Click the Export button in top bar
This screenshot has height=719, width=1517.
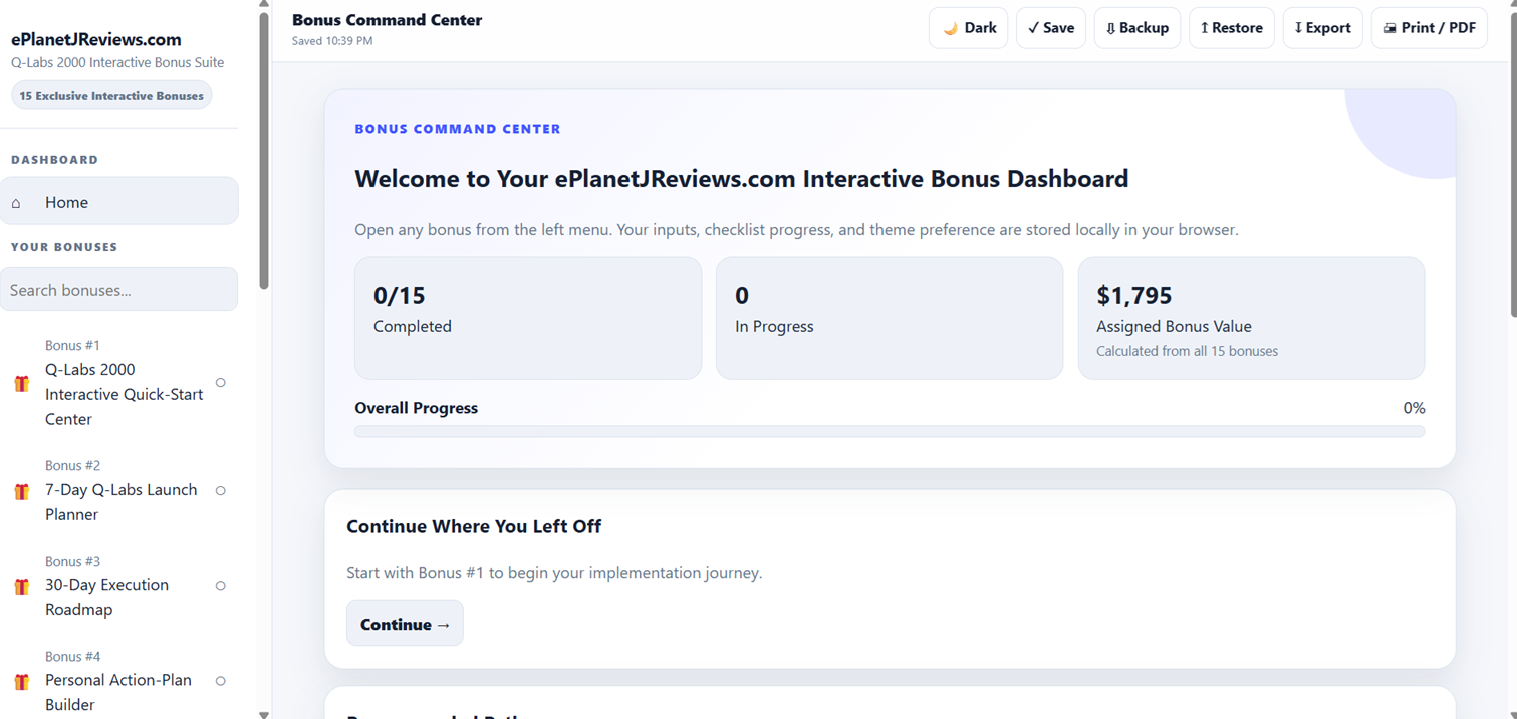(x=1322, y=28)
